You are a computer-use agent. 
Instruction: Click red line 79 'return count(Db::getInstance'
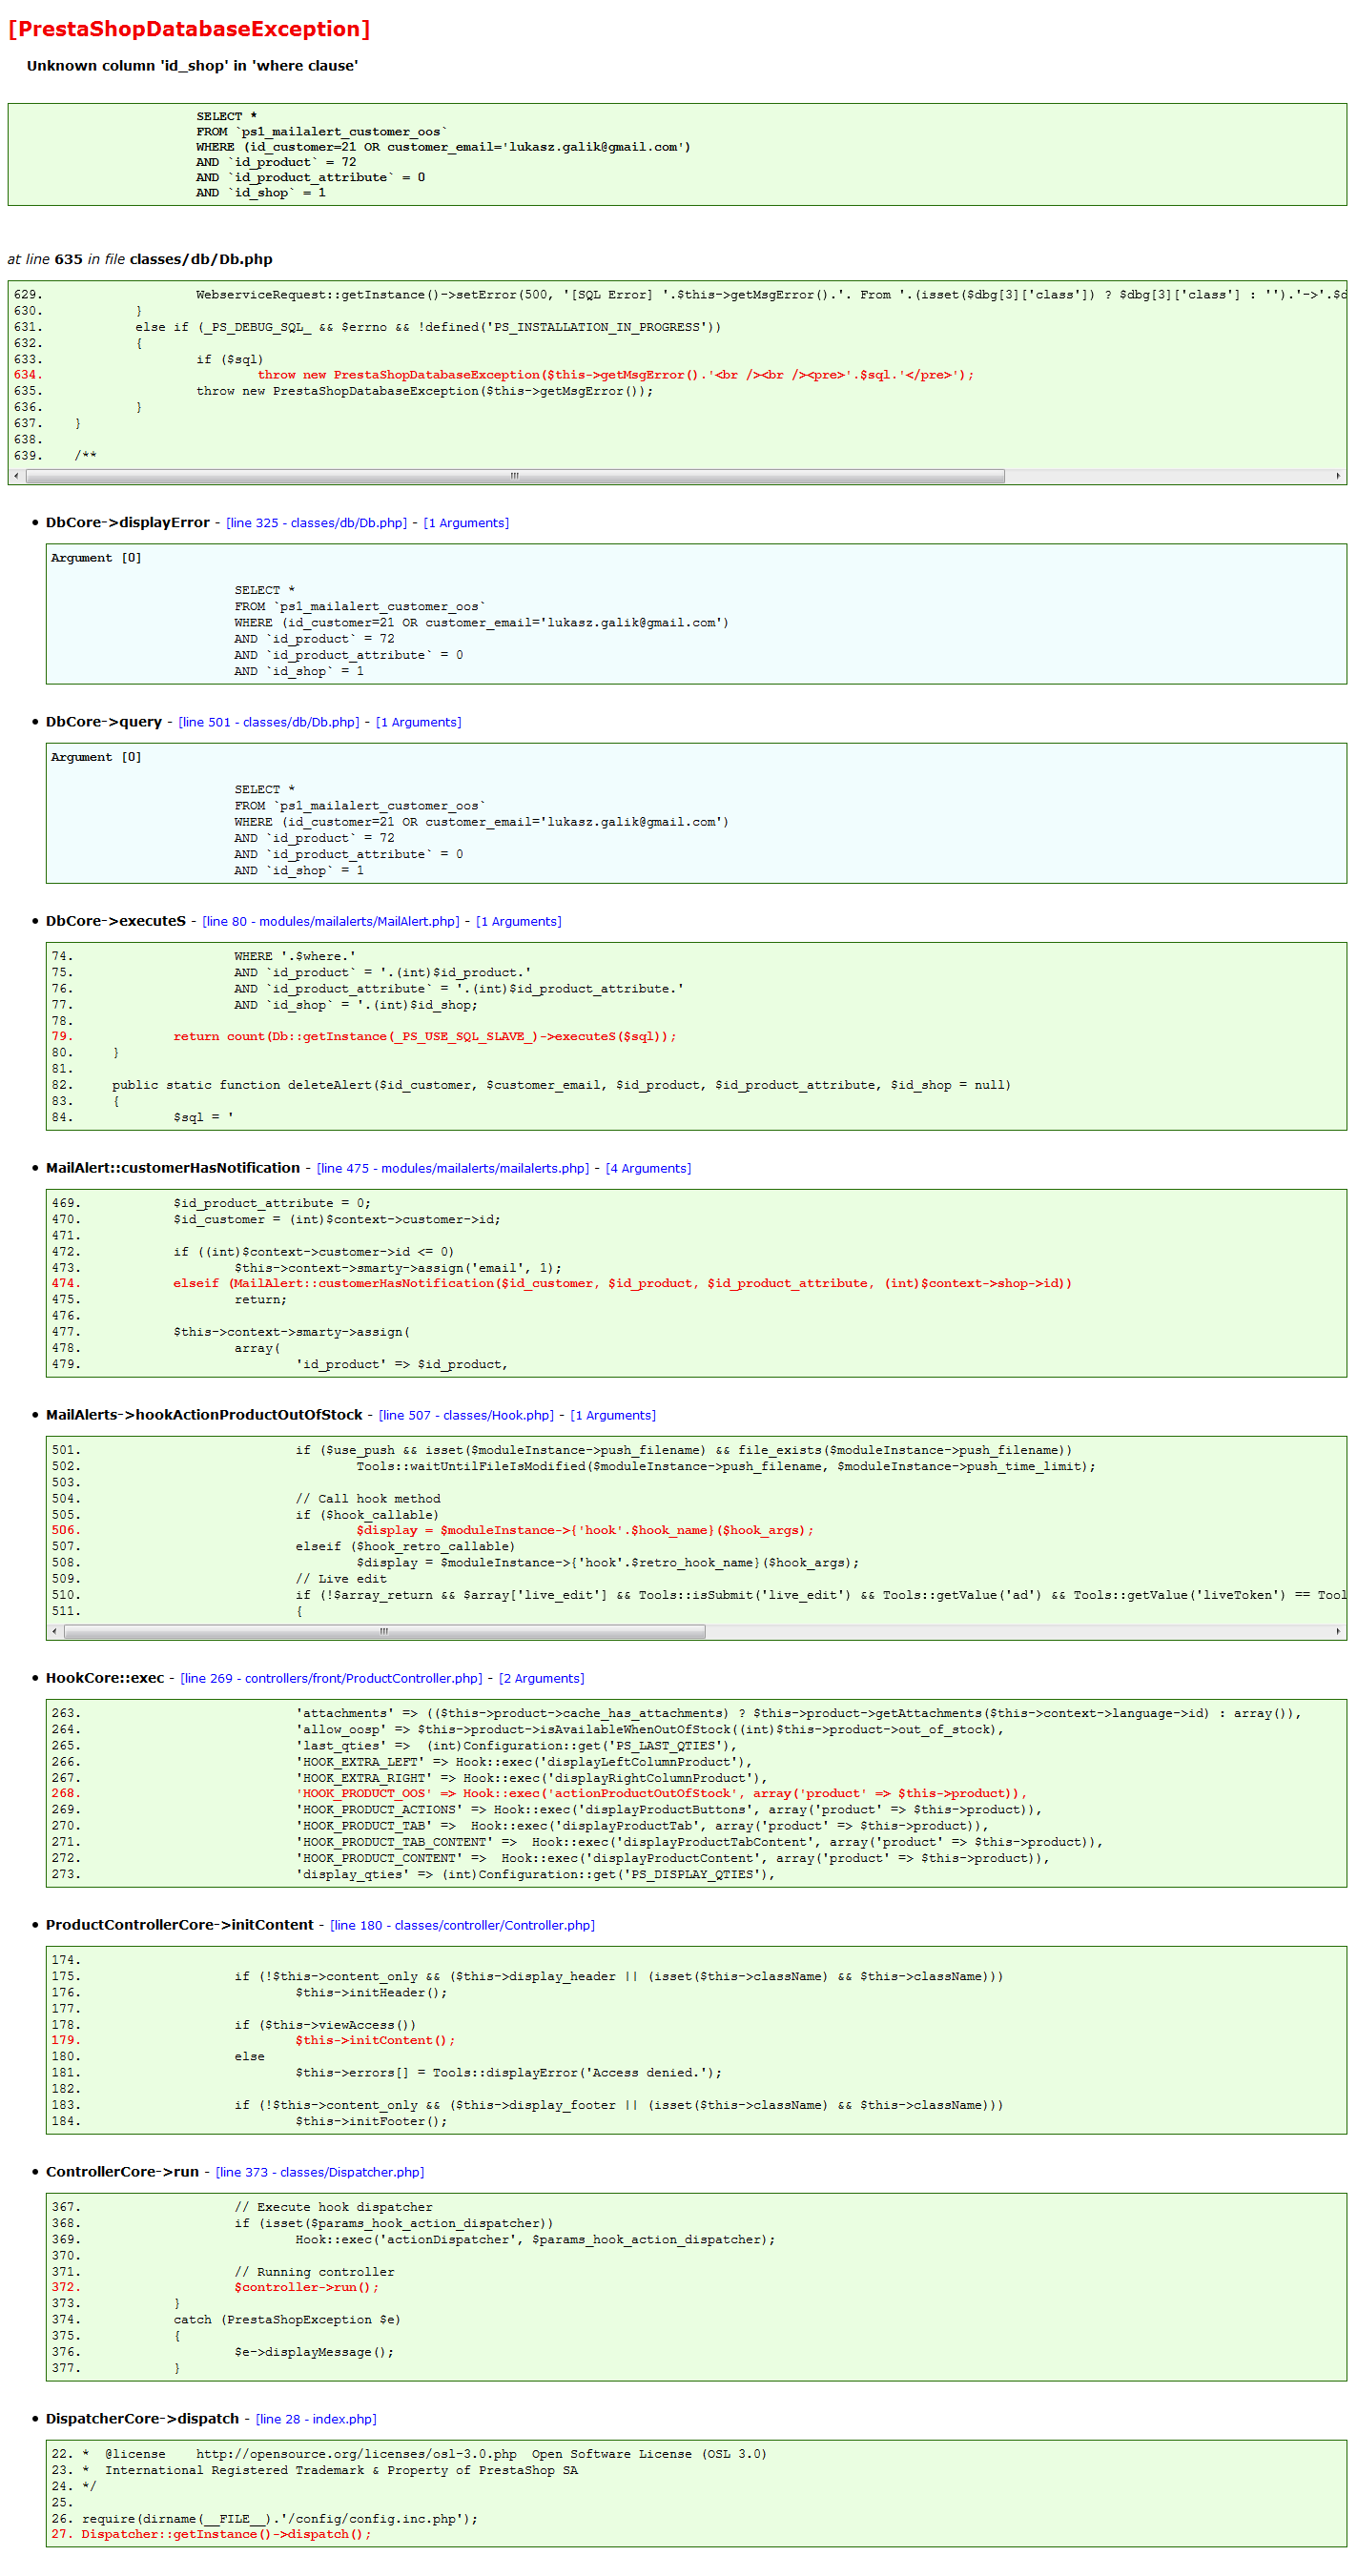pyautogui.click(x=424, y=1036)
